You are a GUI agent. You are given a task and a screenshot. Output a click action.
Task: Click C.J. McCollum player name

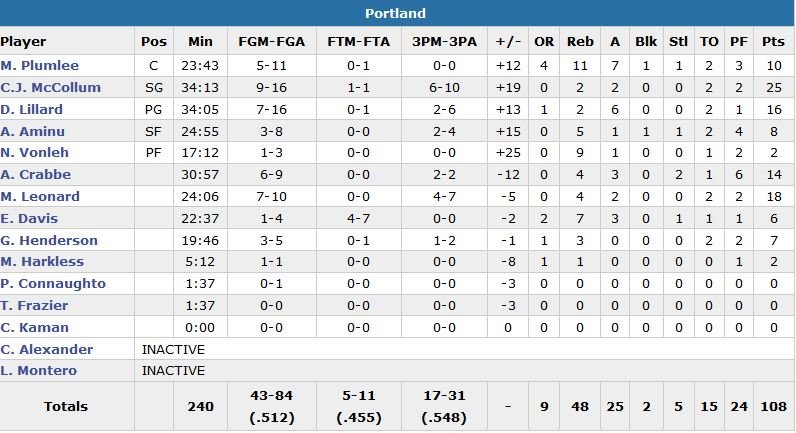tap(51, 87)
